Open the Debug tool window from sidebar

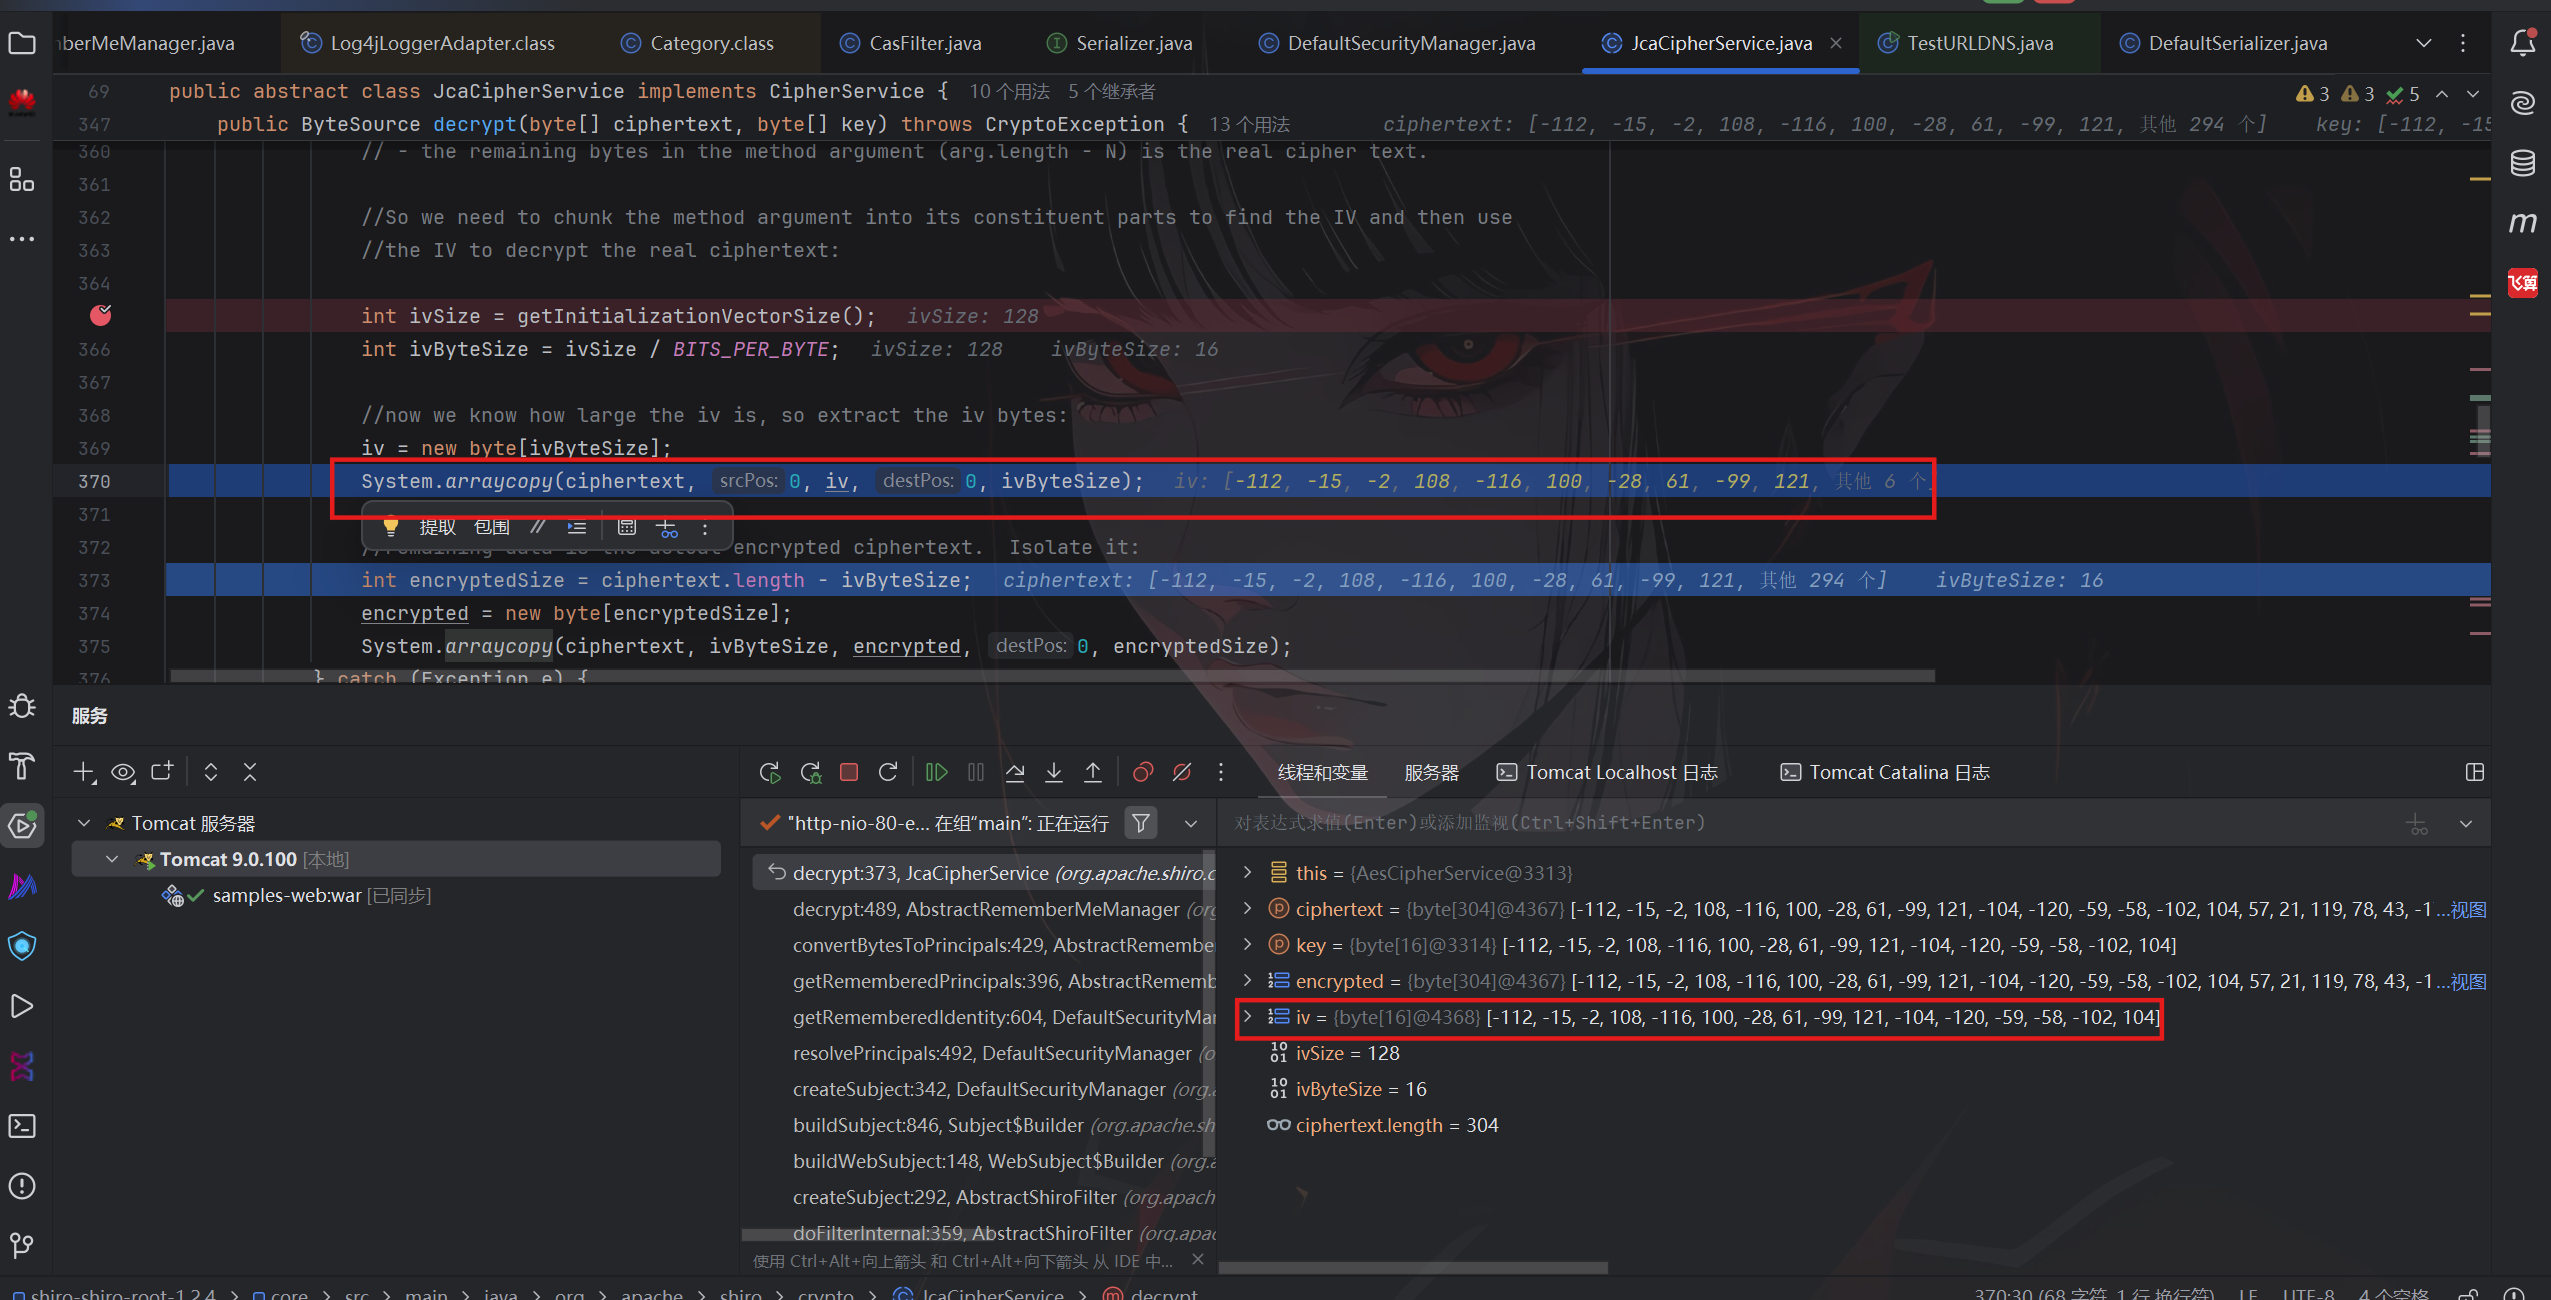tap(22, 706)
